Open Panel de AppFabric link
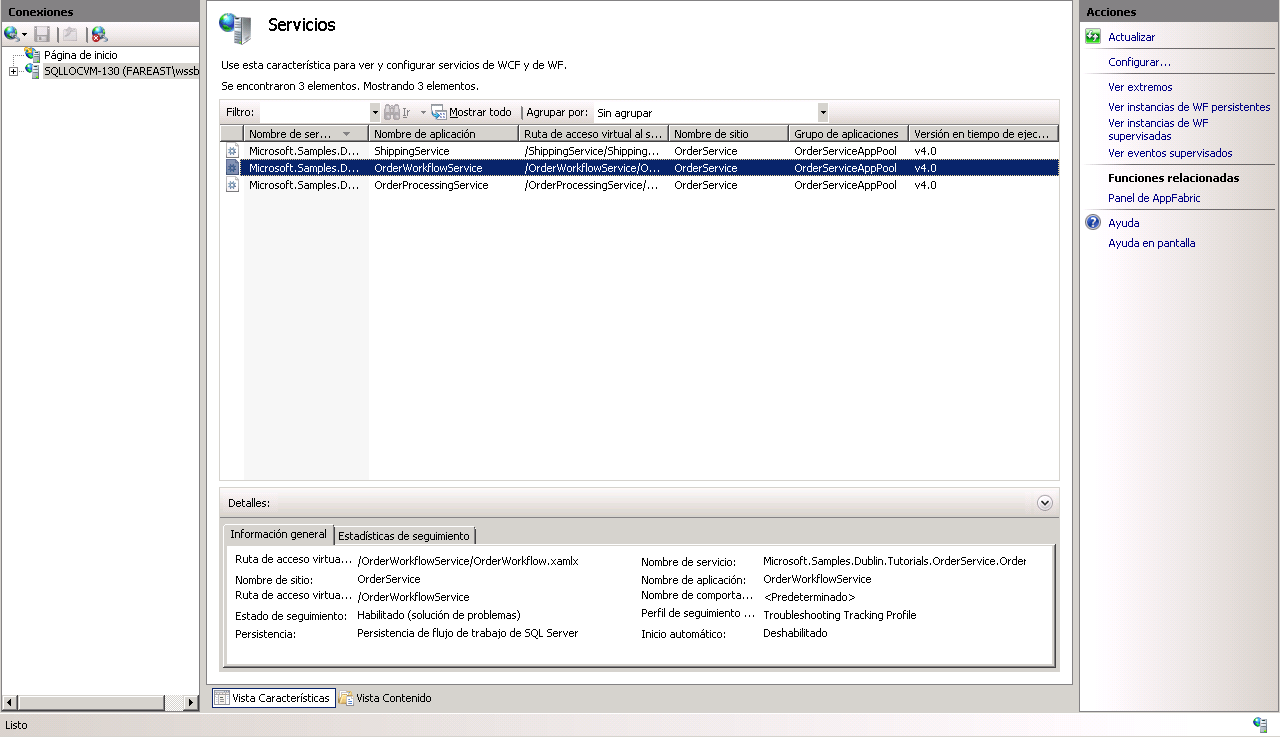 [x=1154, y=198]
